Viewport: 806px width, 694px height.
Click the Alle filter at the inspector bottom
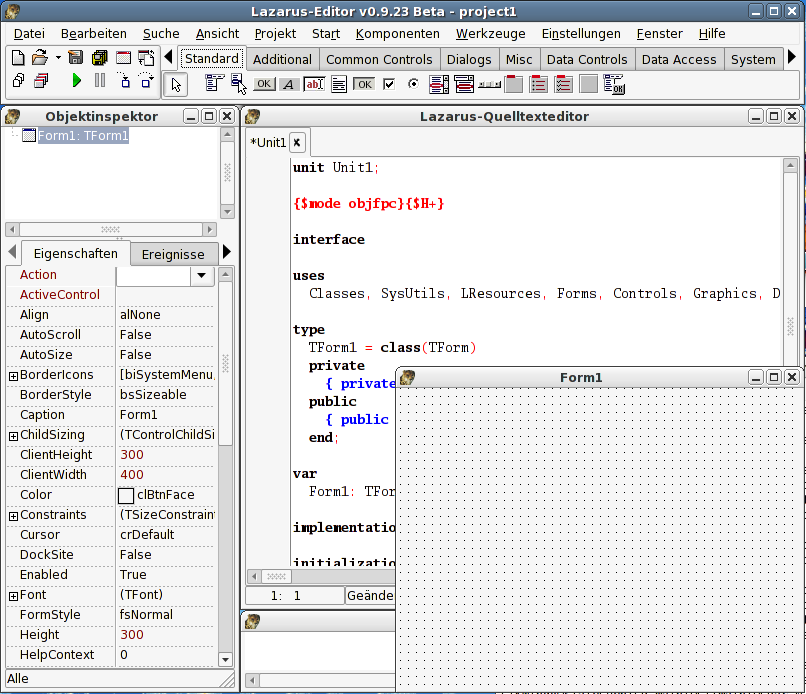18,679
